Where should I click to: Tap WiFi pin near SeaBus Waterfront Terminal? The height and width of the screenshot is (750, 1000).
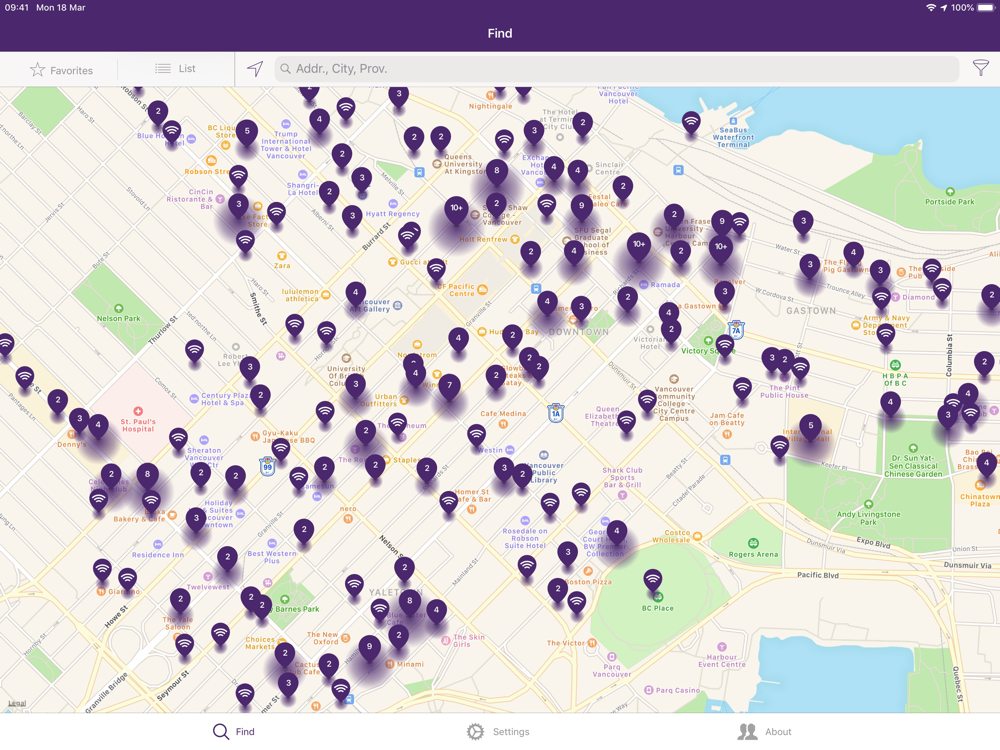691,123
